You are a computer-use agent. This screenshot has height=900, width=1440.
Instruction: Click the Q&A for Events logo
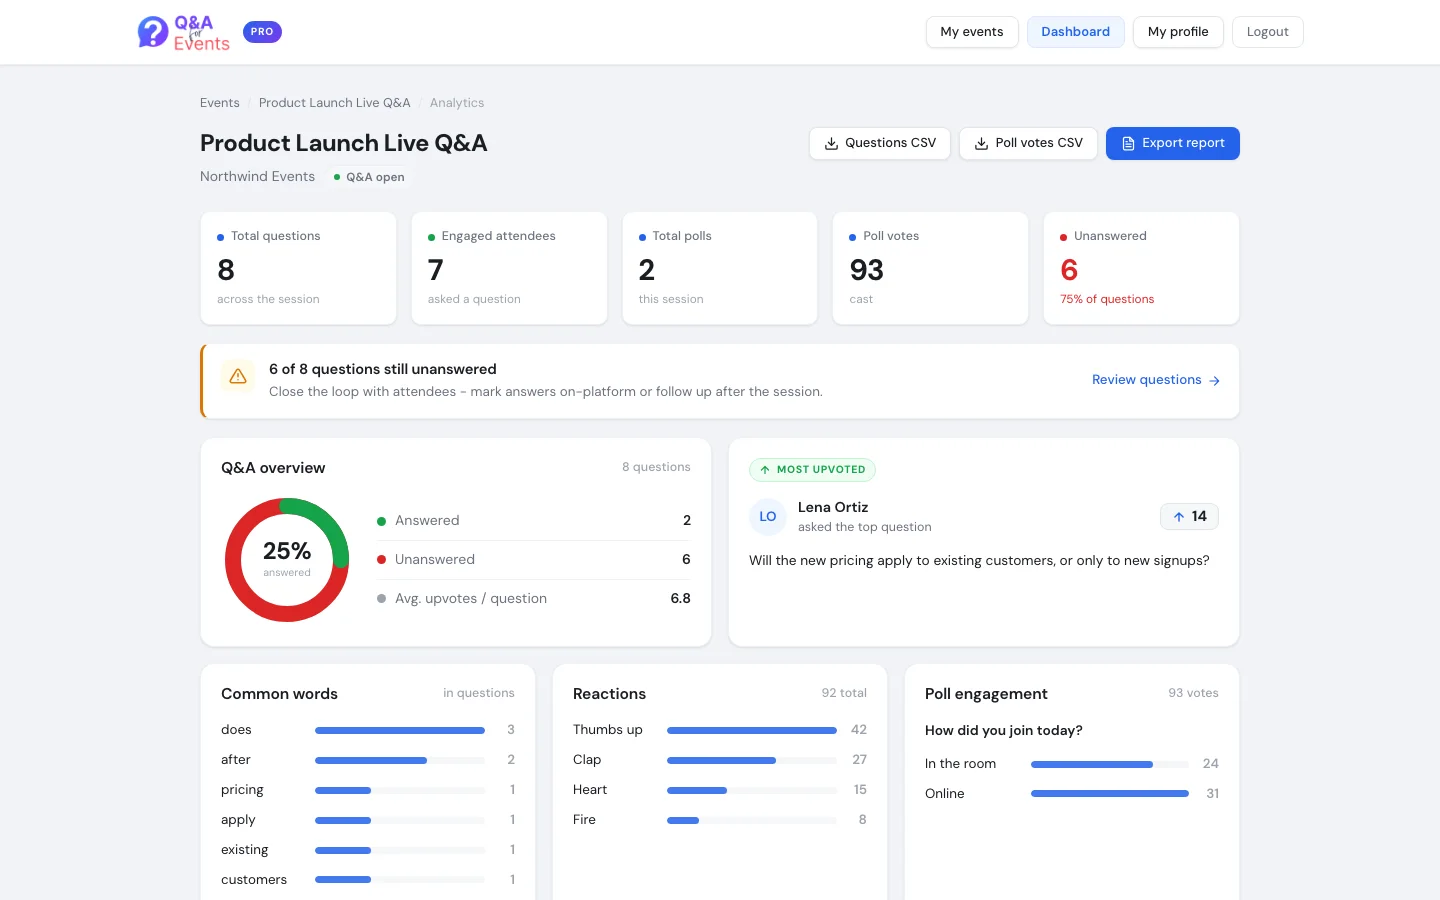click(x=184, y=32)
